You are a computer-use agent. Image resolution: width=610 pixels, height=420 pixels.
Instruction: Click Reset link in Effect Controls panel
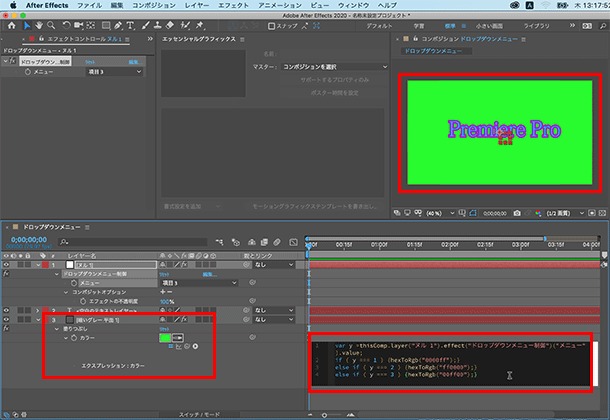tap(90, 62)
